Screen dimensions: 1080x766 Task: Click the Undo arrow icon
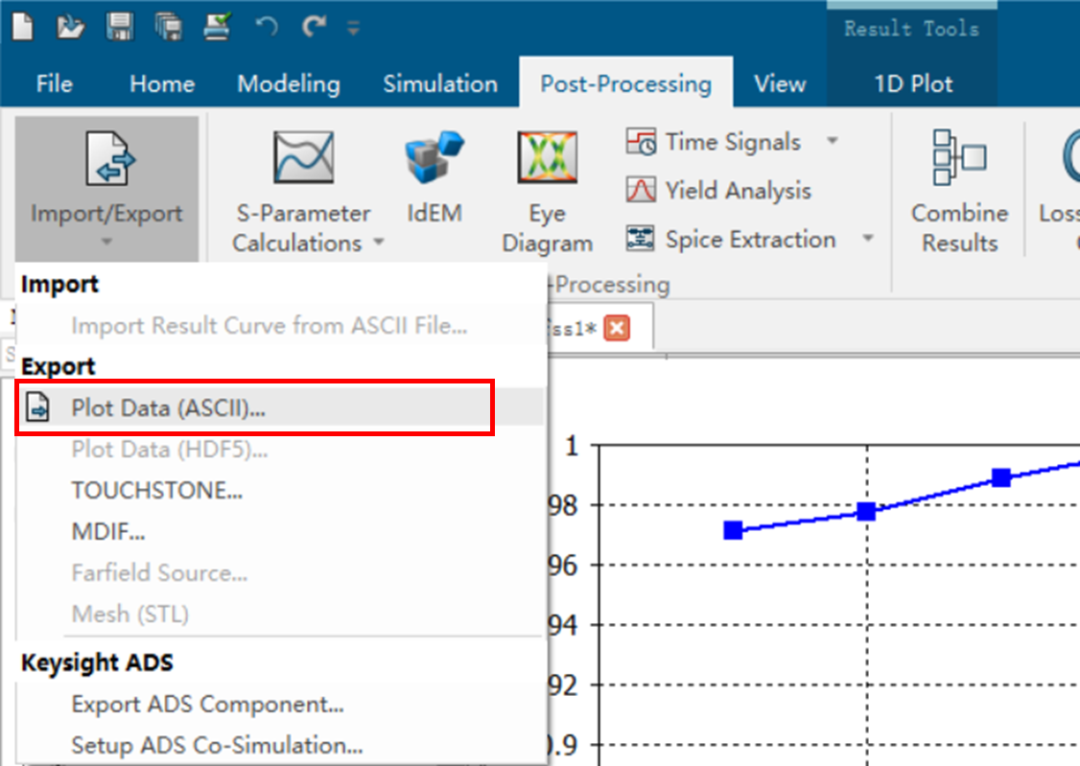[x=267, y=27]
